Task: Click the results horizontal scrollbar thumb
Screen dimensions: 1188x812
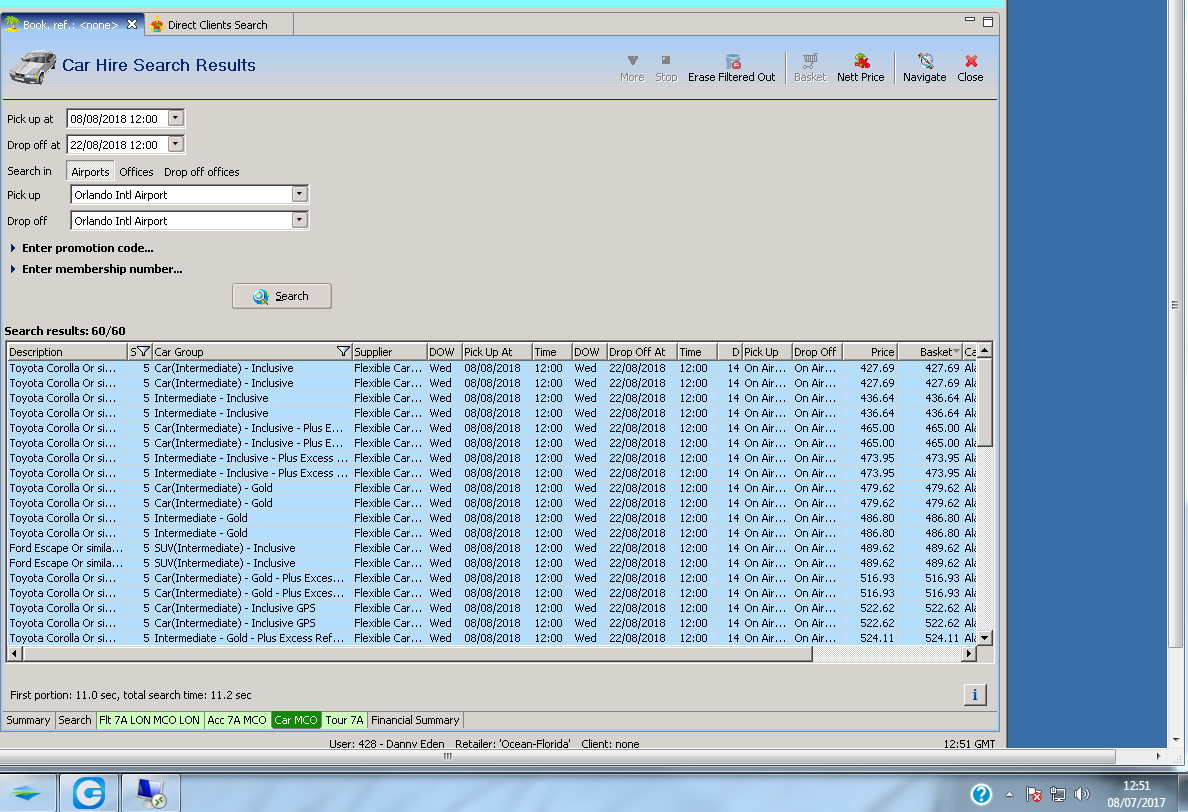Action: coord(417,654)
